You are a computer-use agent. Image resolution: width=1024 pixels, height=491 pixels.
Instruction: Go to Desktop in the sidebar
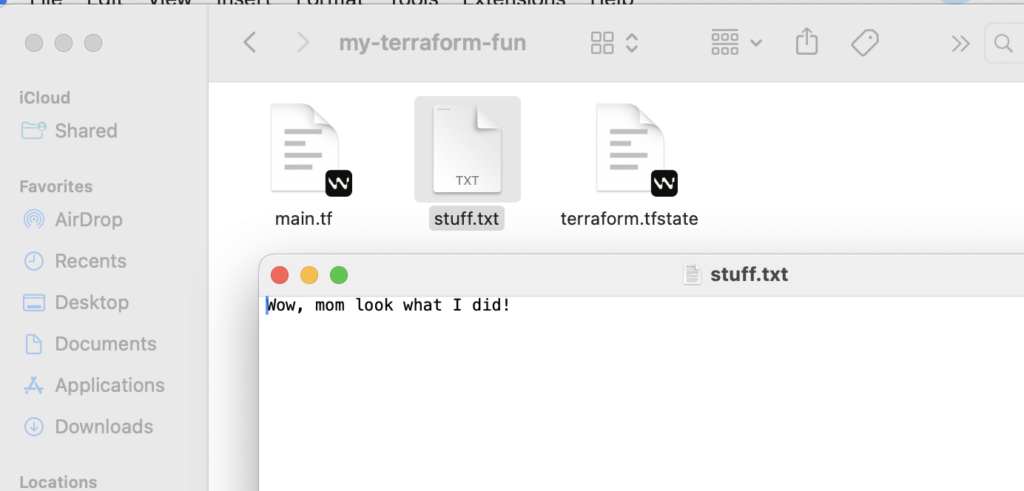coord(91,302)
